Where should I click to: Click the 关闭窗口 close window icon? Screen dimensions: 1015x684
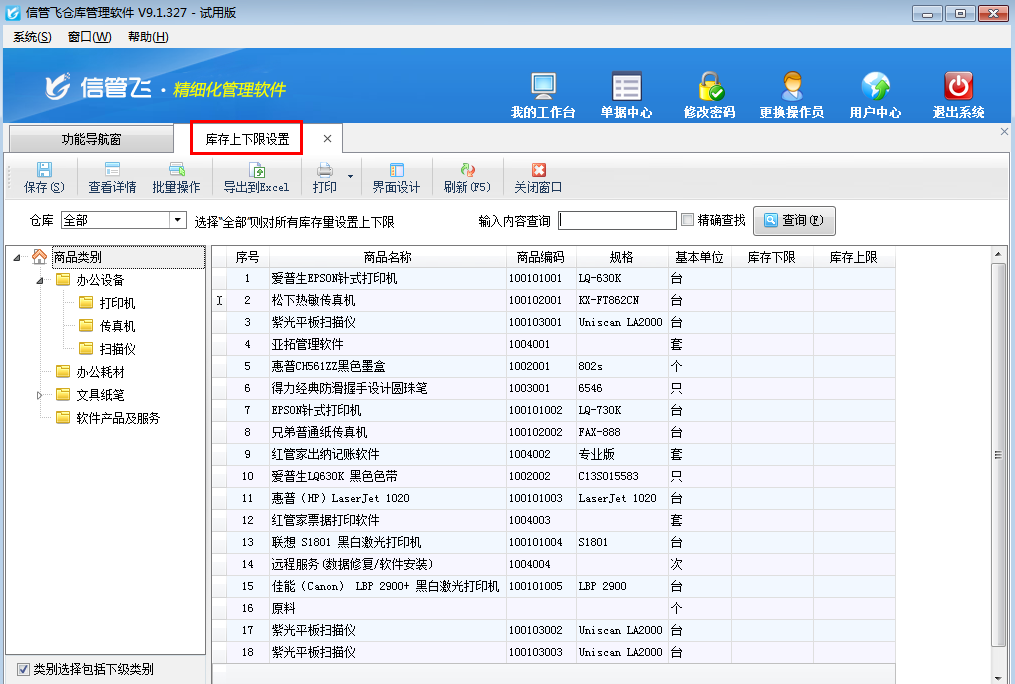[x=538, y=177]
